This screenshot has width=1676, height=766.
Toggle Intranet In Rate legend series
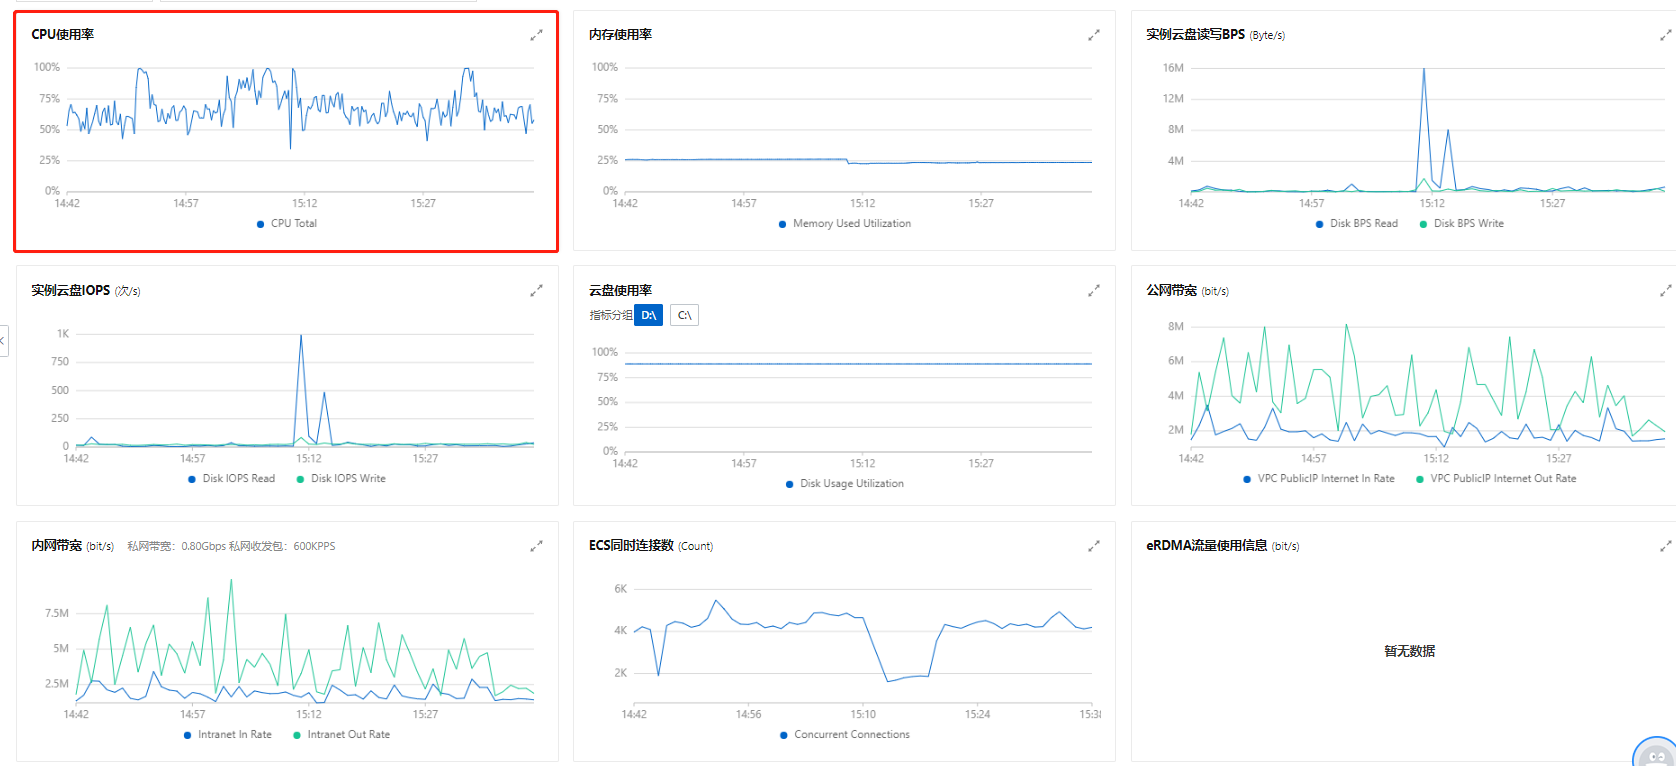[x=228, y=734]
